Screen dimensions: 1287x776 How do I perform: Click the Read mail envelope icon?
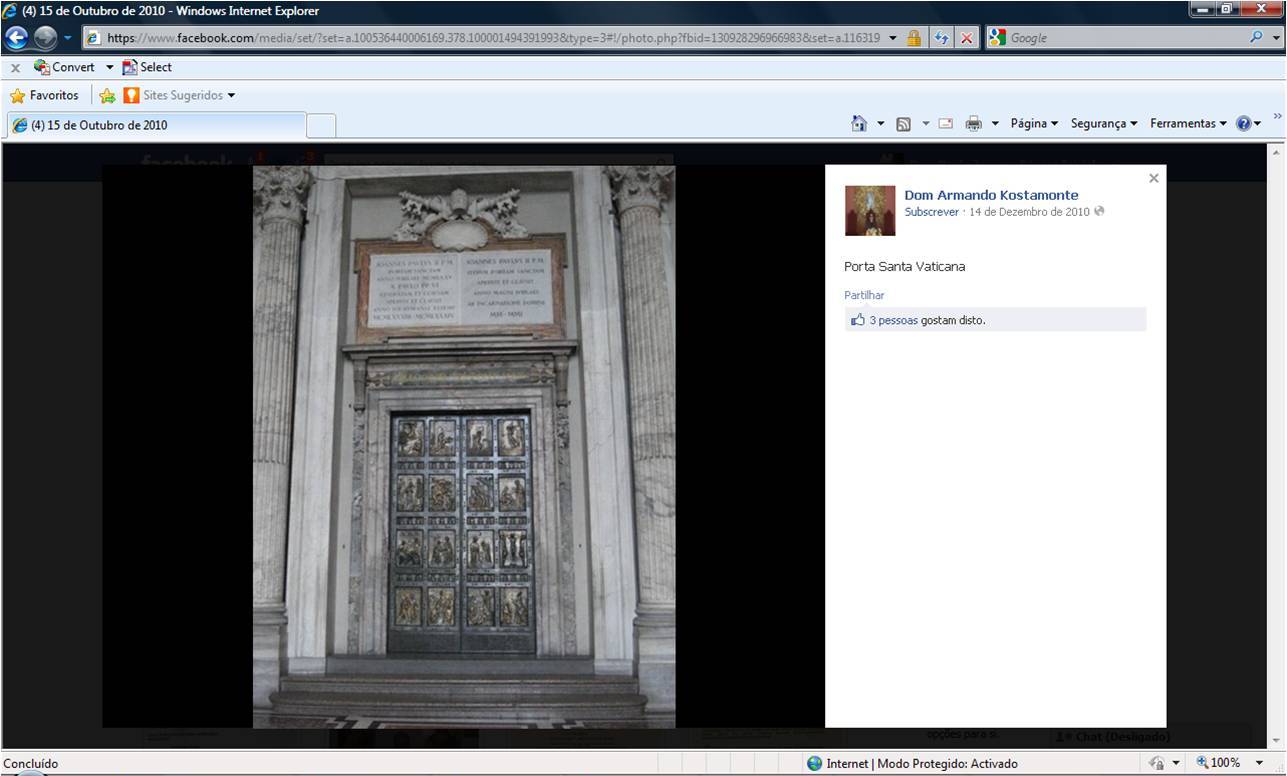click(x=945, y=124)
